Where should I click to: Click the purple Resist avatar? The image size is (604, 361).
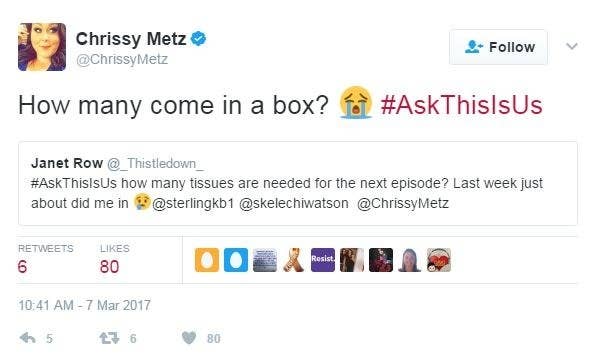pyautogui.click(x=323, y=260)
